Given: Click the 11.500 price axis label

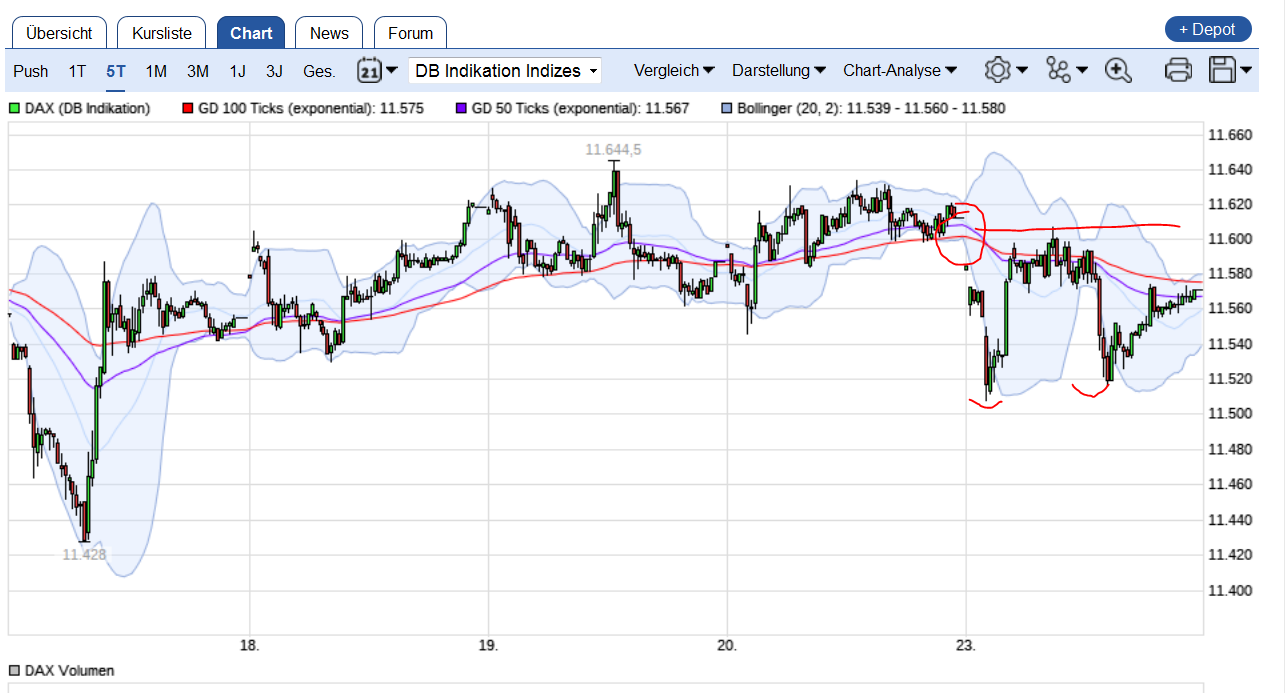Looking at the screenshot, I should click(1231, 414).
